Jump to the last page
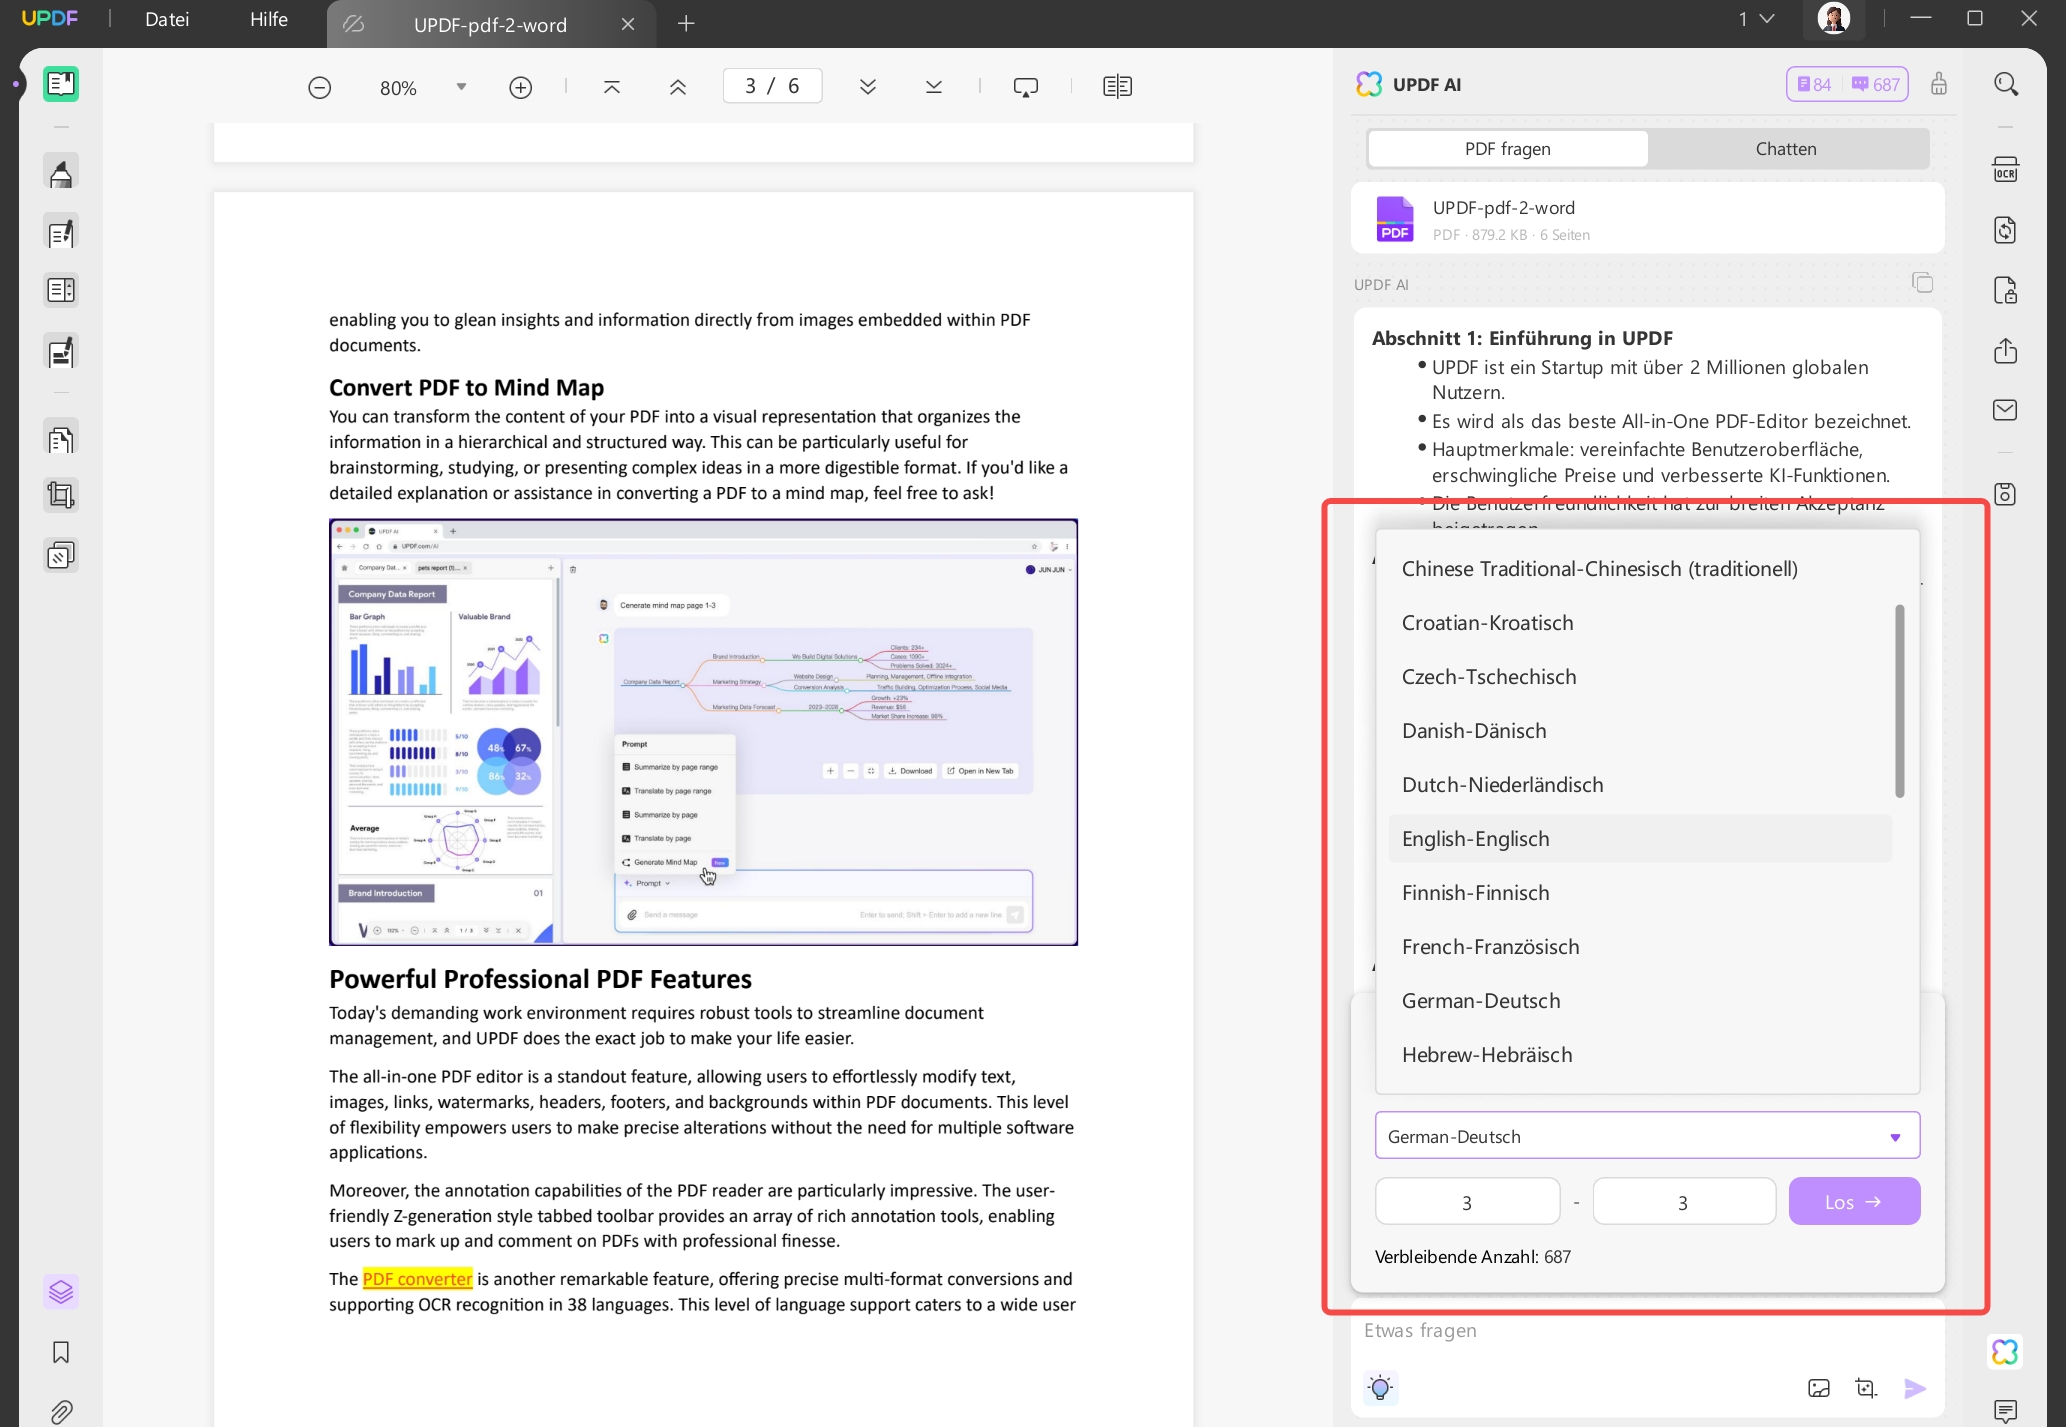Viewport: 2066px width, 1427px height. click(934, 87)
